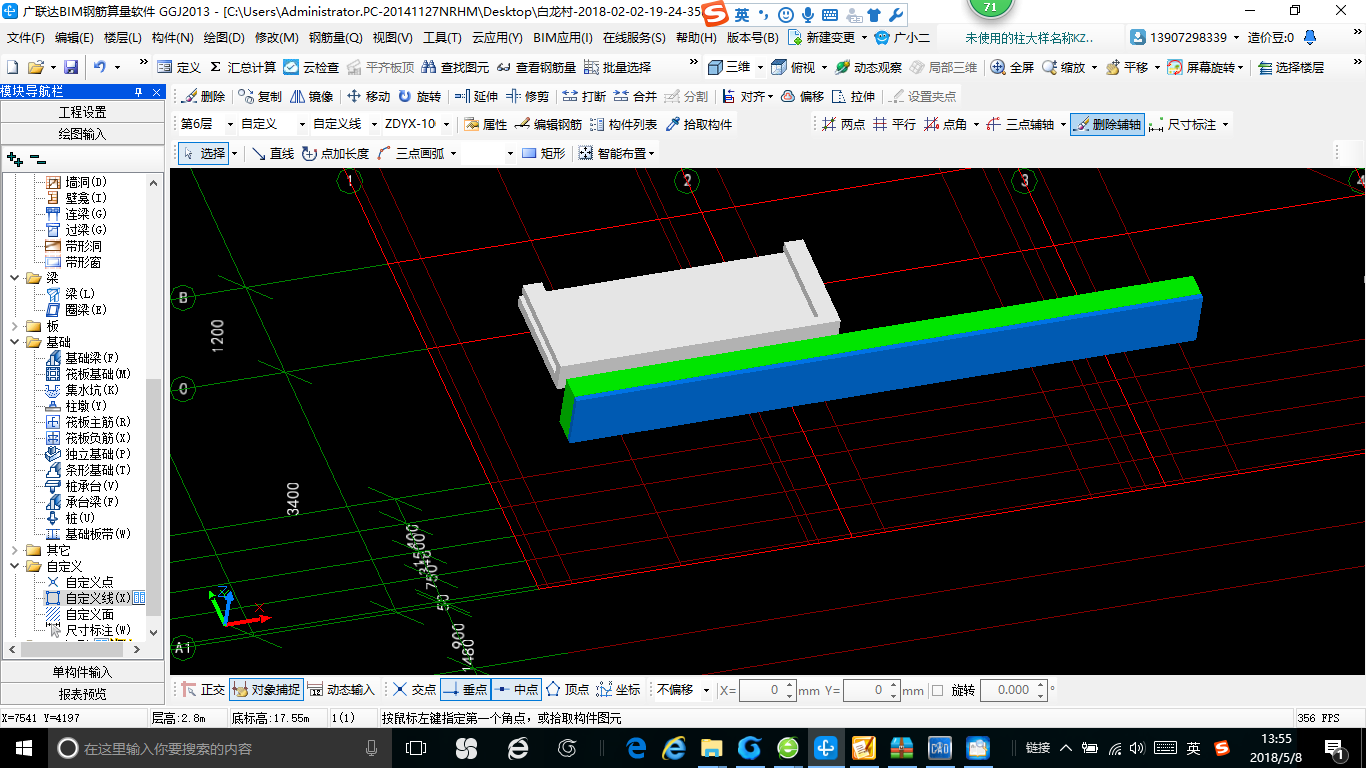The image size is (1366, 768).
Task: Run 汇总计算 summary calculation
Action: point(242,67)
